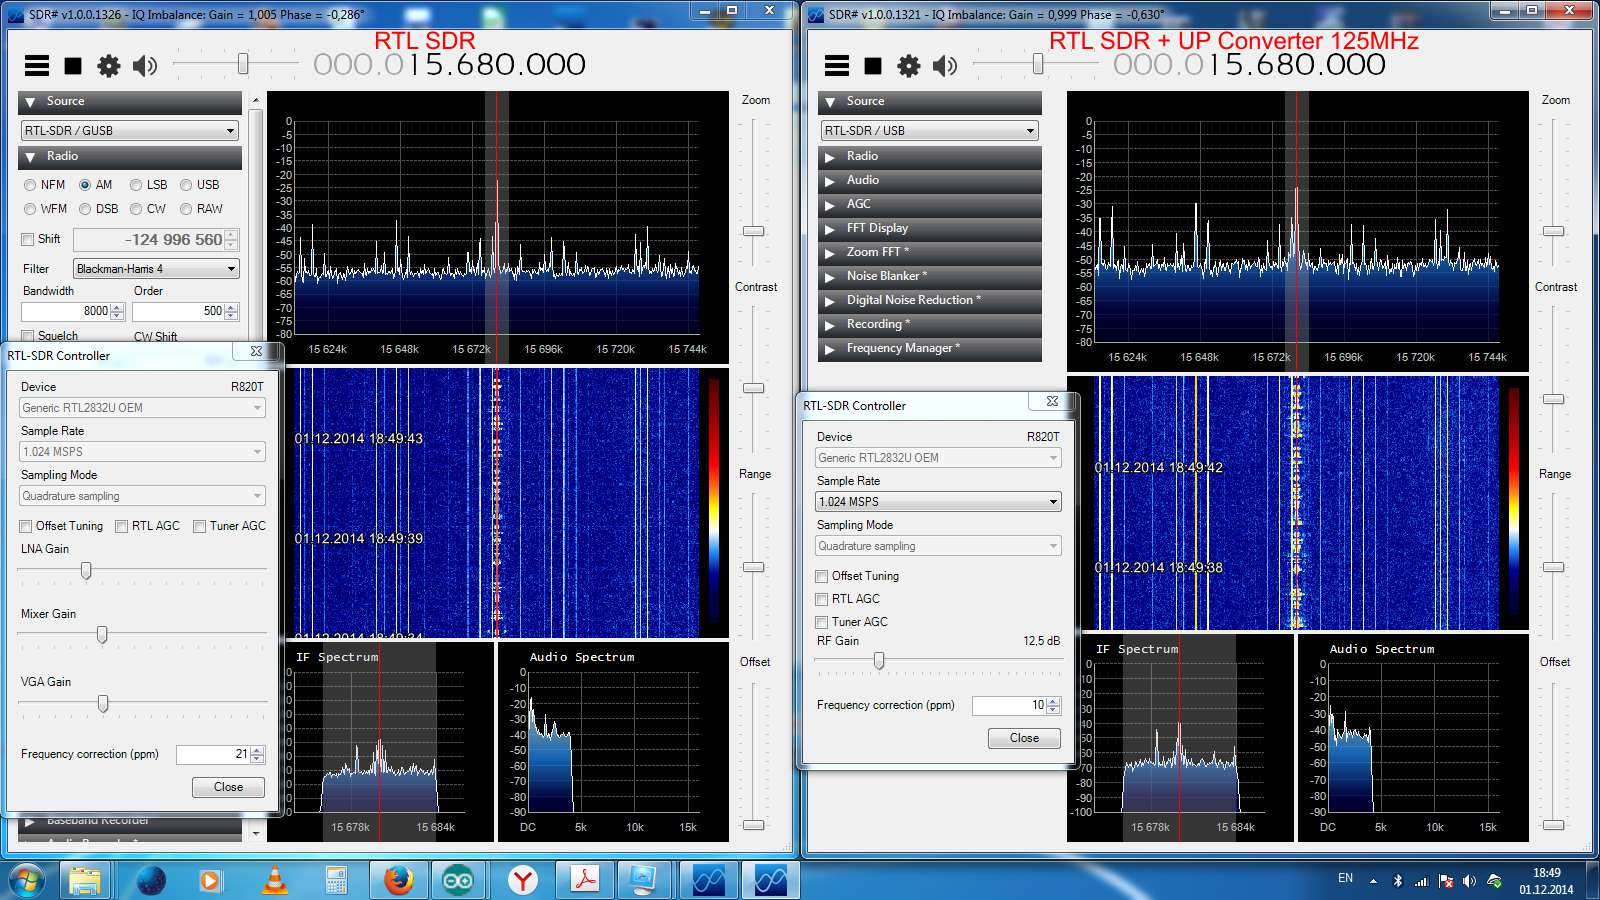Open blue globe application taskbar icon
This screenshot has width=1600, height=900.
(x=150, y=881)
